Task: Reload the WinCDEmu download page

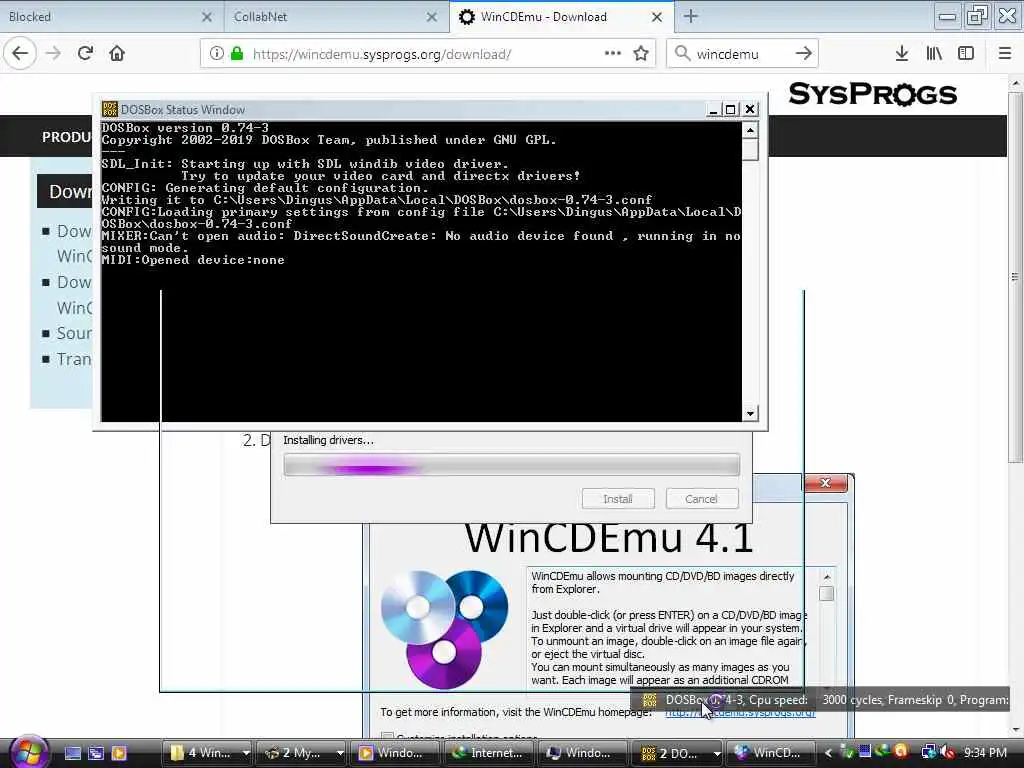Action: tap(85, 54)
